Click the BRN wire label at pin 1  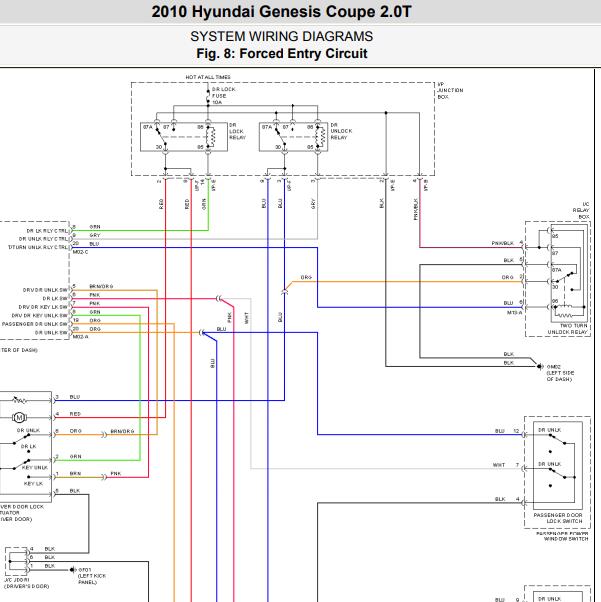[75, 474]
